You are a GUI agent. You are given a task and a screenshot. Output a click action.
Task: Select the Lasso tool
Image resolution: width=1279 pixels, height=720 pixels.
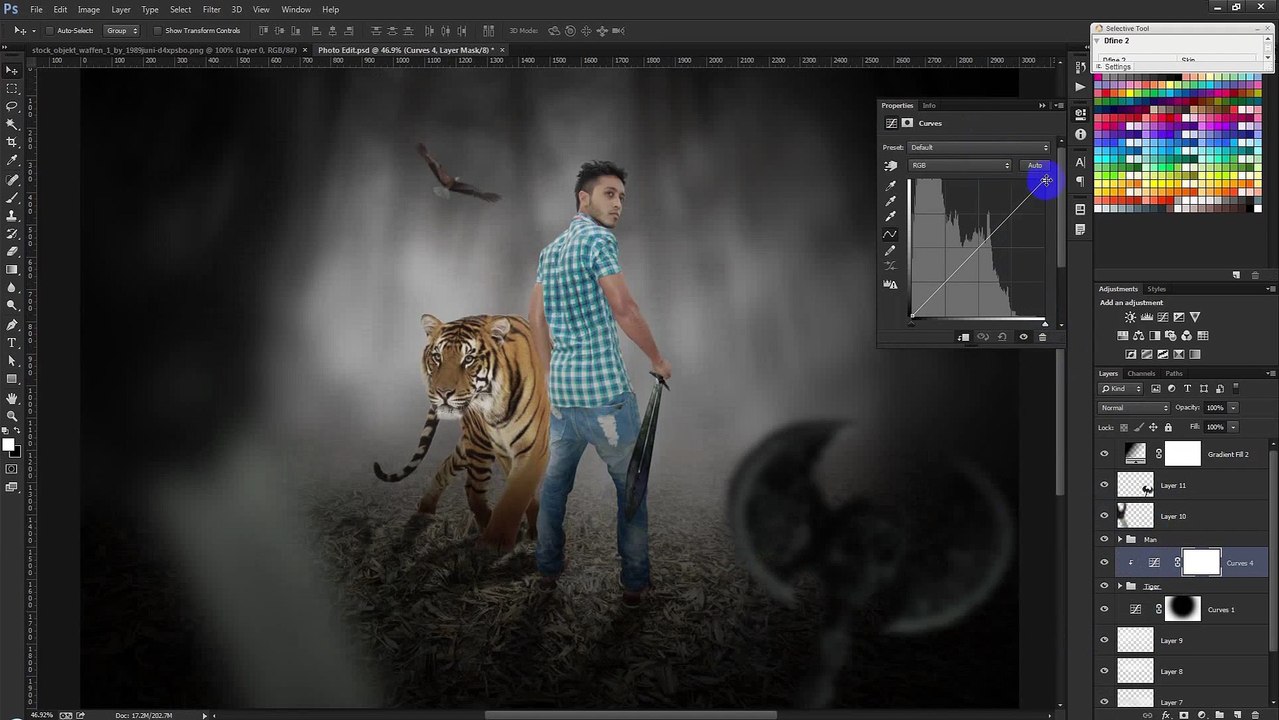click(x=12, y=106)
